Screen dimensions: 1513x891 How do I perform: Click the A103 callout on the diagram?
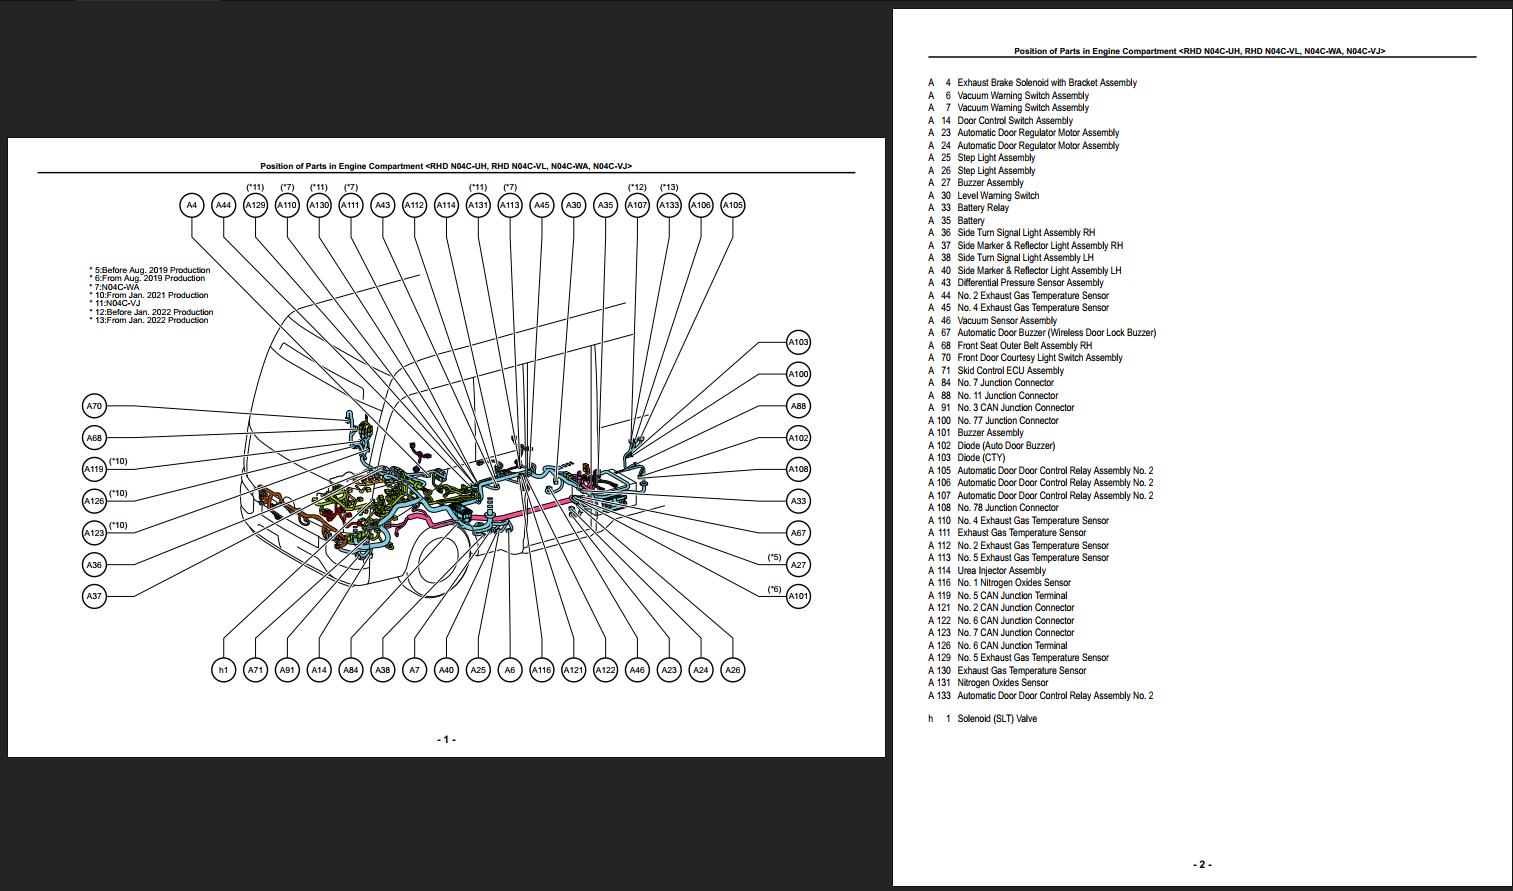(x=796, y=341)
